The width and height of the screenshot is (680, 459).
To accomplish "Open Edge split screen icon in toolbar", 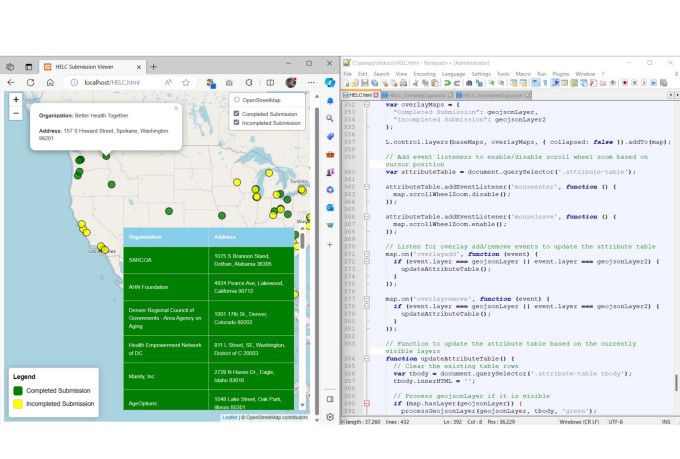I will point(270,82).
